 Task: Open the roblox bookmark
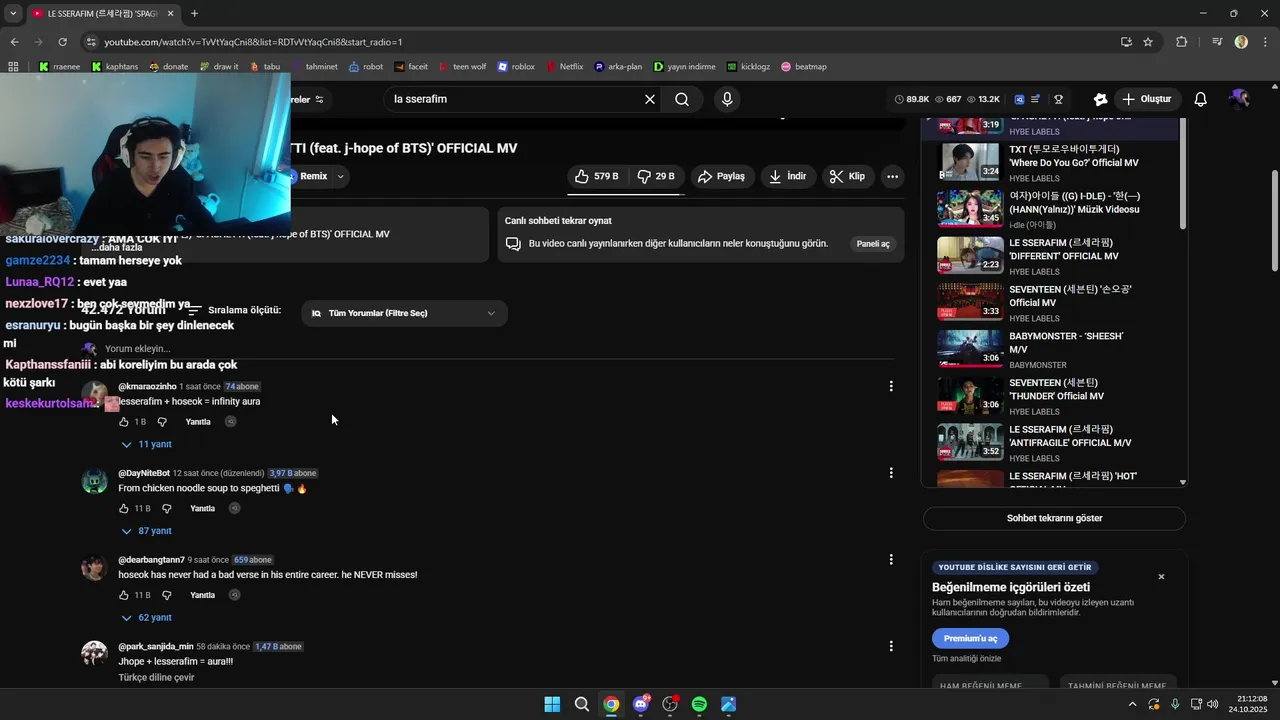coord(516,67)
